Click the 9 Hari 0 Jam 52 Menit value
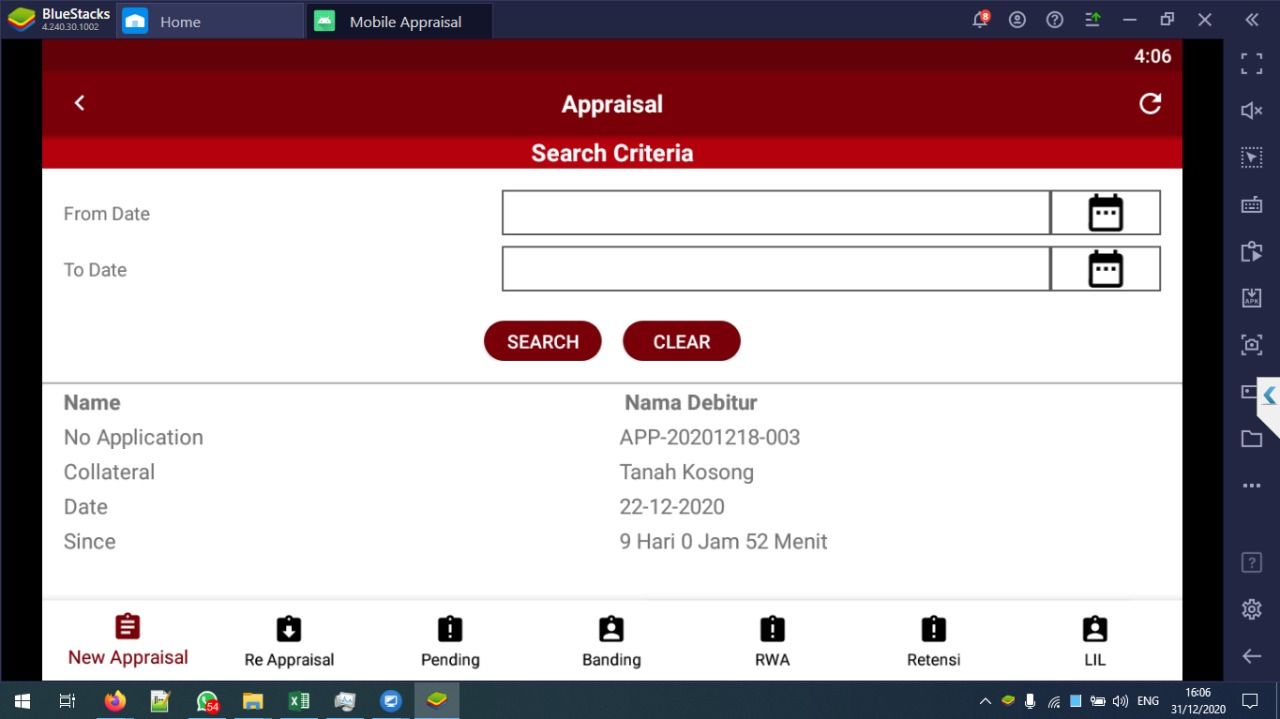The height and width of the screenshot is (719, 1280). 723,541
